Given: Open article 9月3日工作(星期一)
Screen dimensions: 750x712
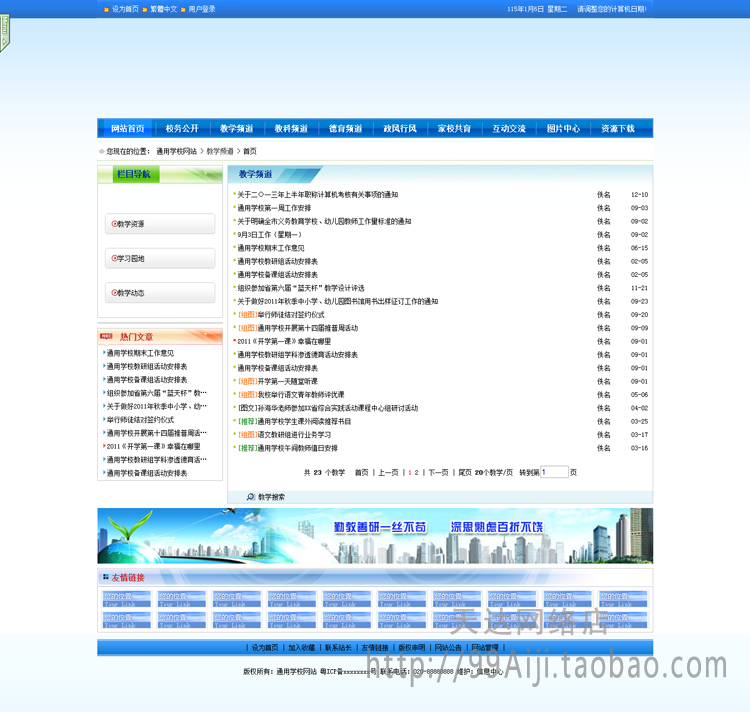Looking at the screenshot, I should coord(269,235).
